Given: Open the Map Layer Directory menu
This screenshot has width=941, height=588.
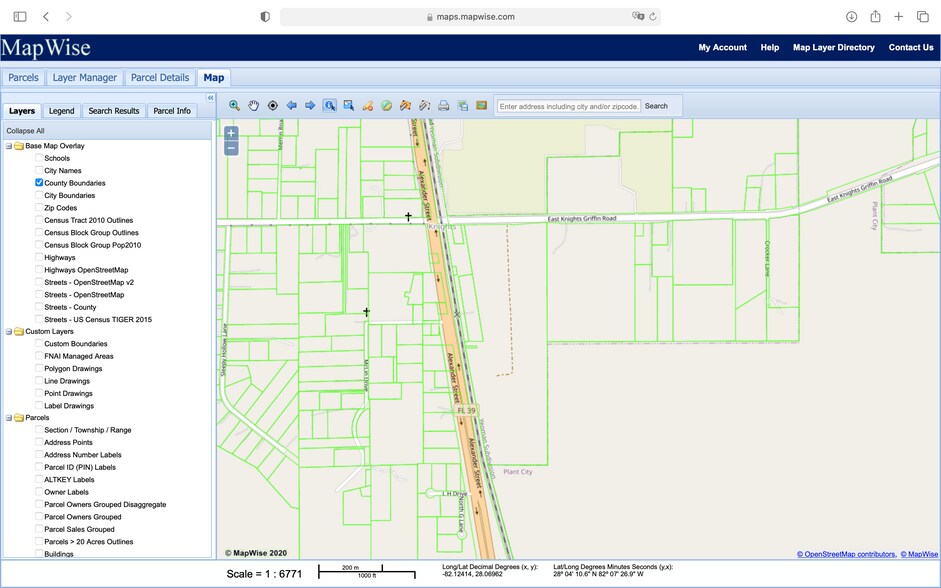Looking at the screenshot, I should pos(836,47).
